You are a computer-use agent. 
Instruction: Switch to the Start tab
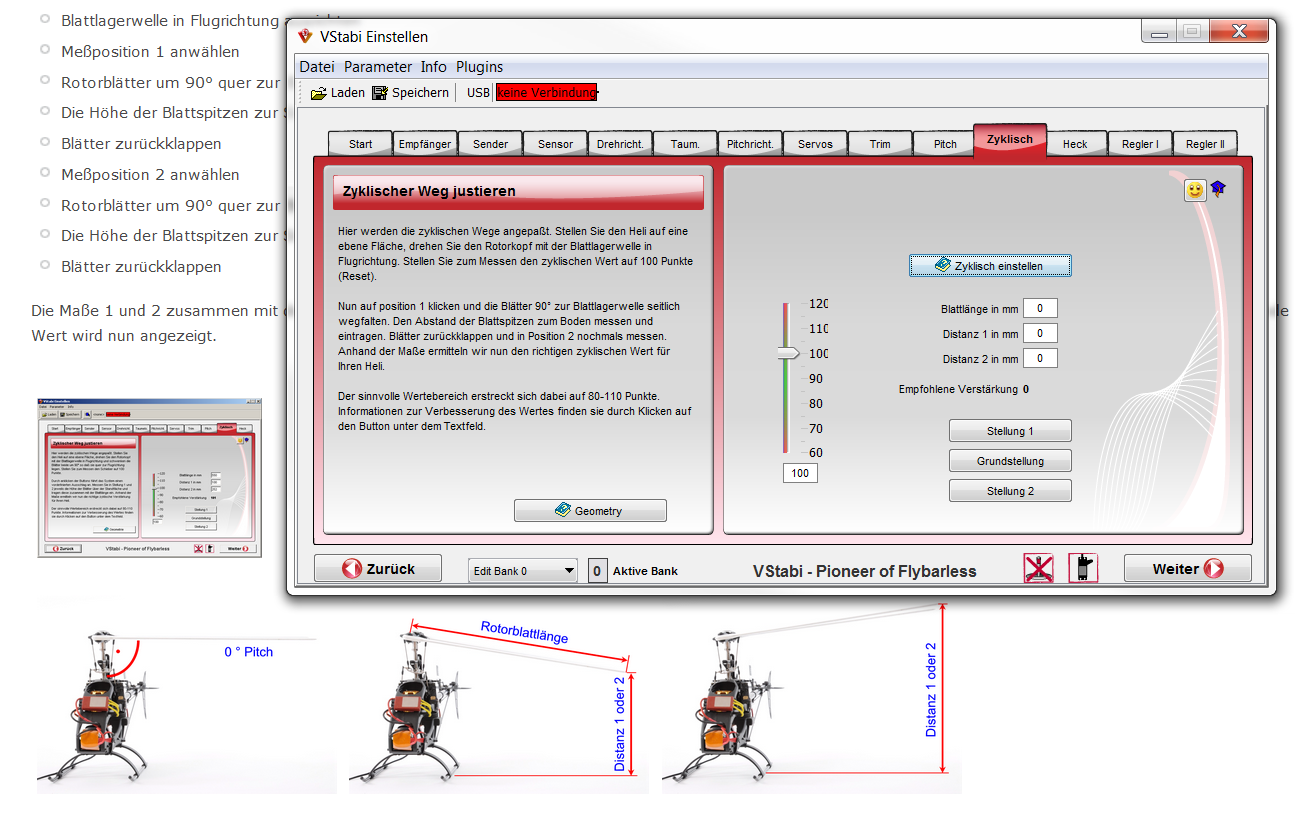[x=361, y=143]
